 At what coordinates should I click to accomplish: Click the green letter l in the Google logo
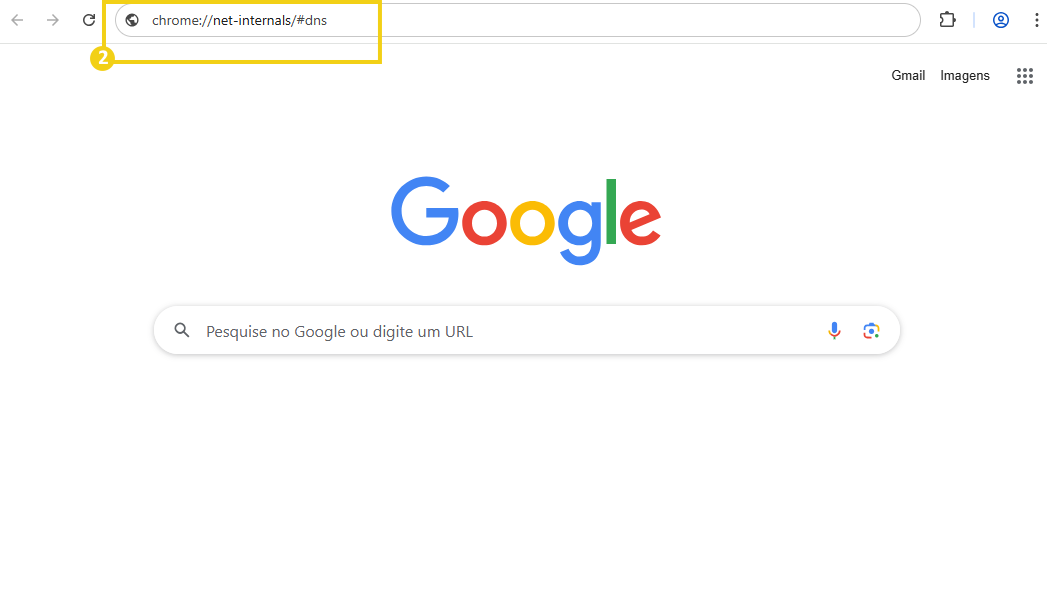[610, 211]
